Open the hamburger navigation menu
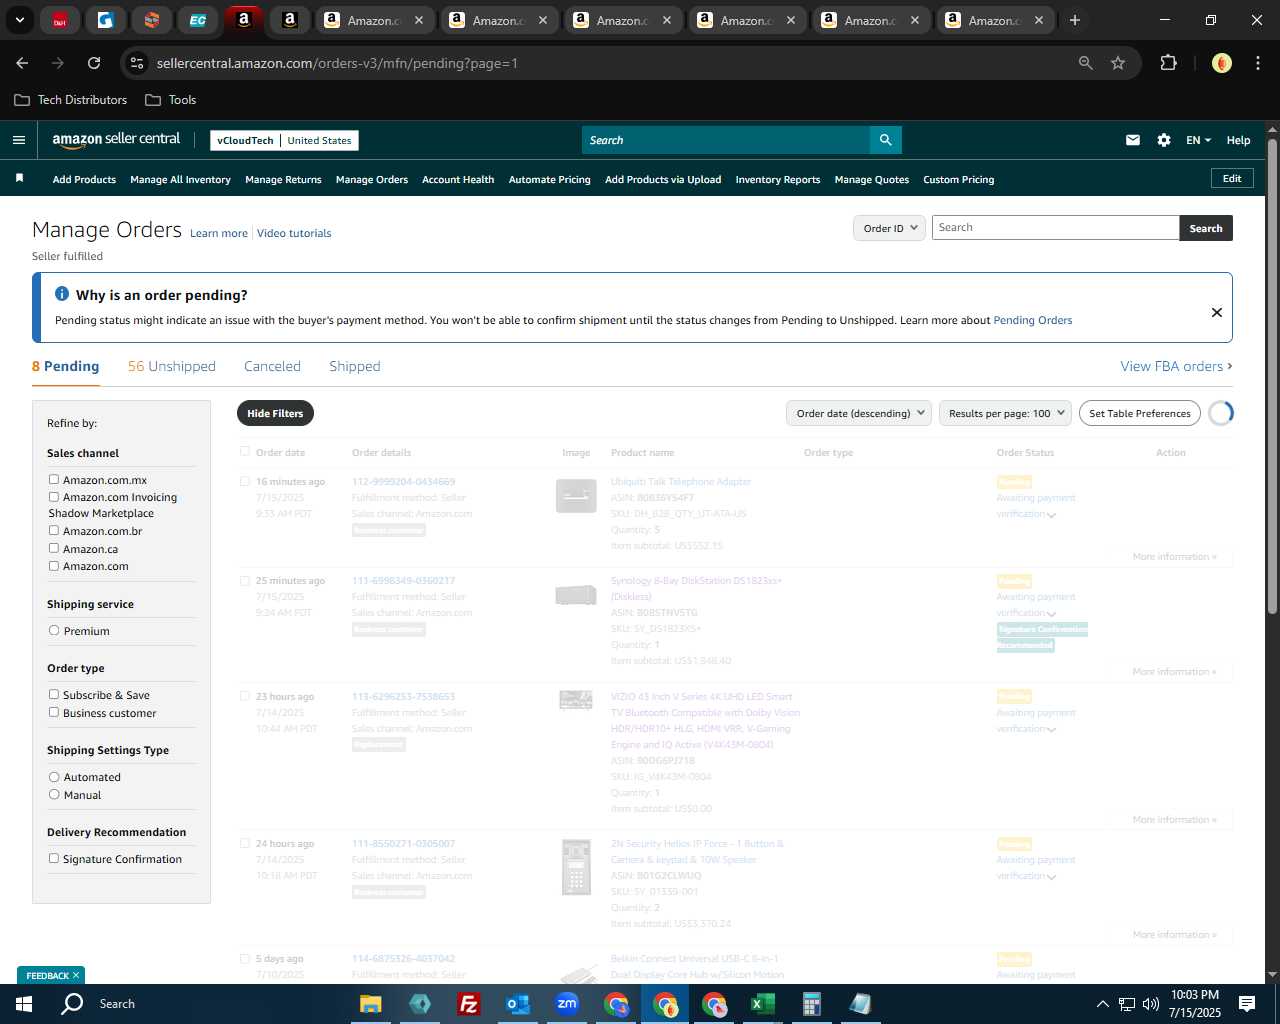The image size is (1280, 1024). (x=19, y=140)
